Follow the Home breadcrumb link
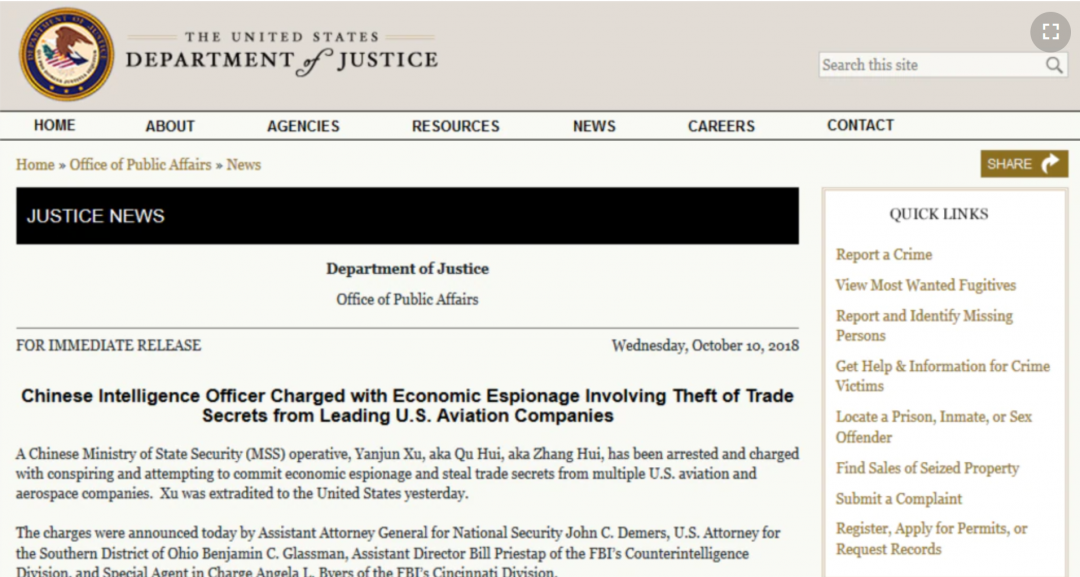Image resolution: width=1080 pixels, height=577 pixels. pyautogui.click(x=35, y=165)
